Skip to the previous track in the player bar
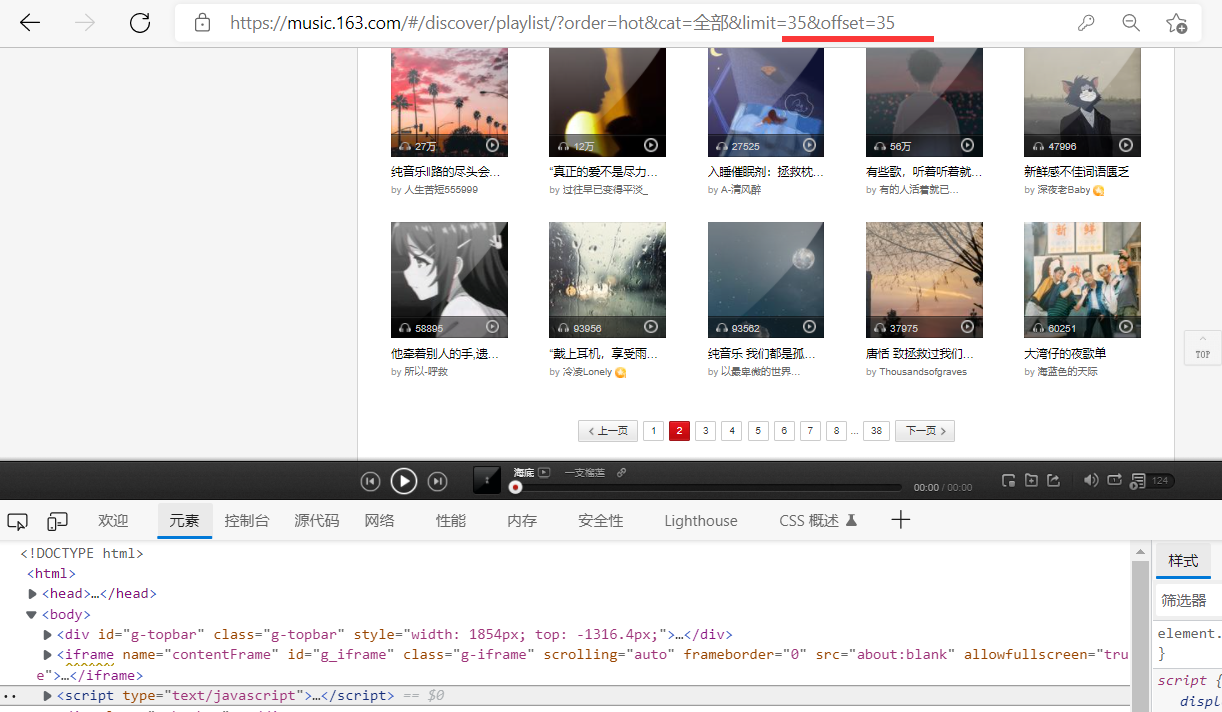The width and height of the screenshot is (1222, 712). [370, 482]
